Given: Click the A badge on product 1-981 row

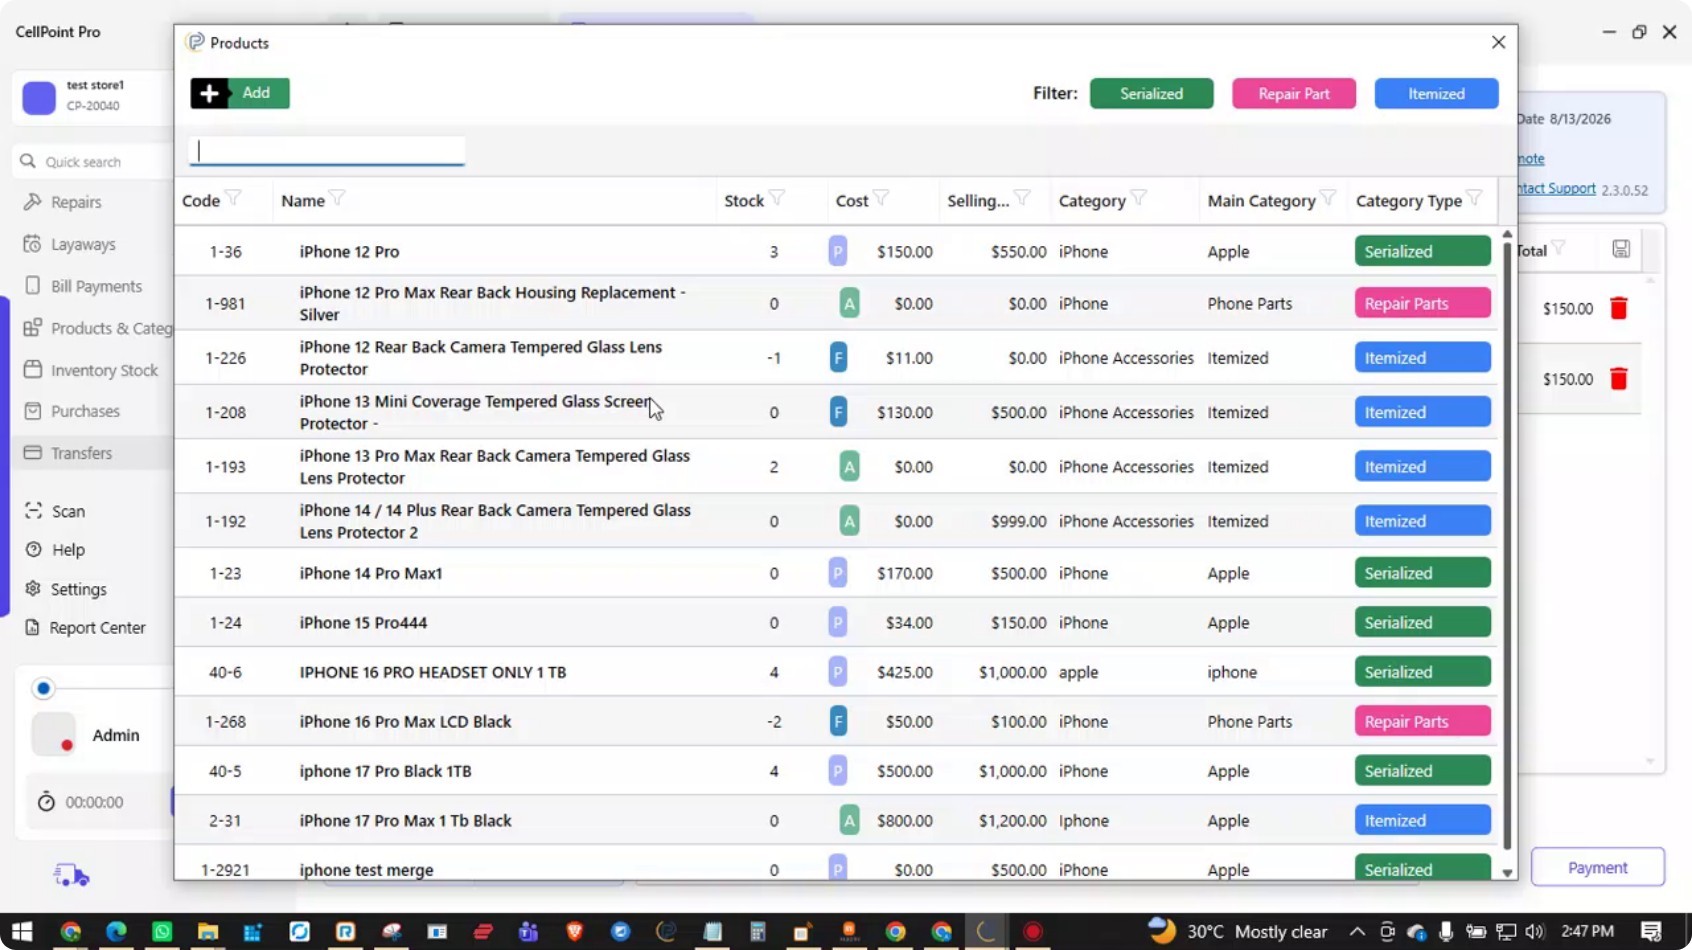Looking at the screenshot, I should [849, 303].
